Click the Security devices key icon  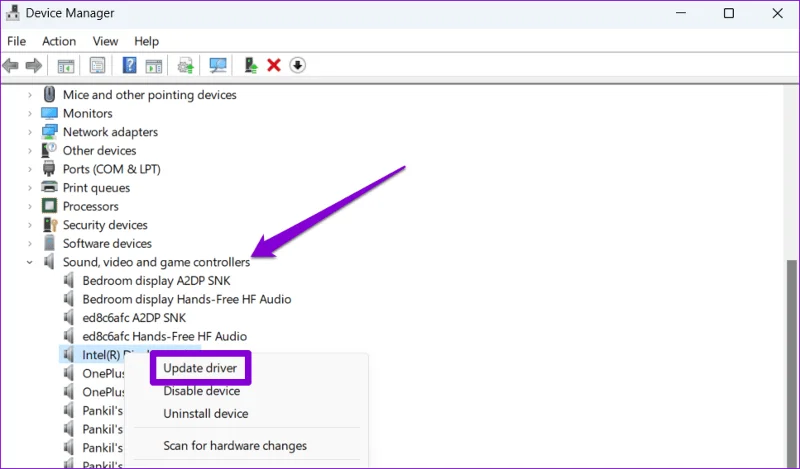pyautogui.click(x=50, y=225)
